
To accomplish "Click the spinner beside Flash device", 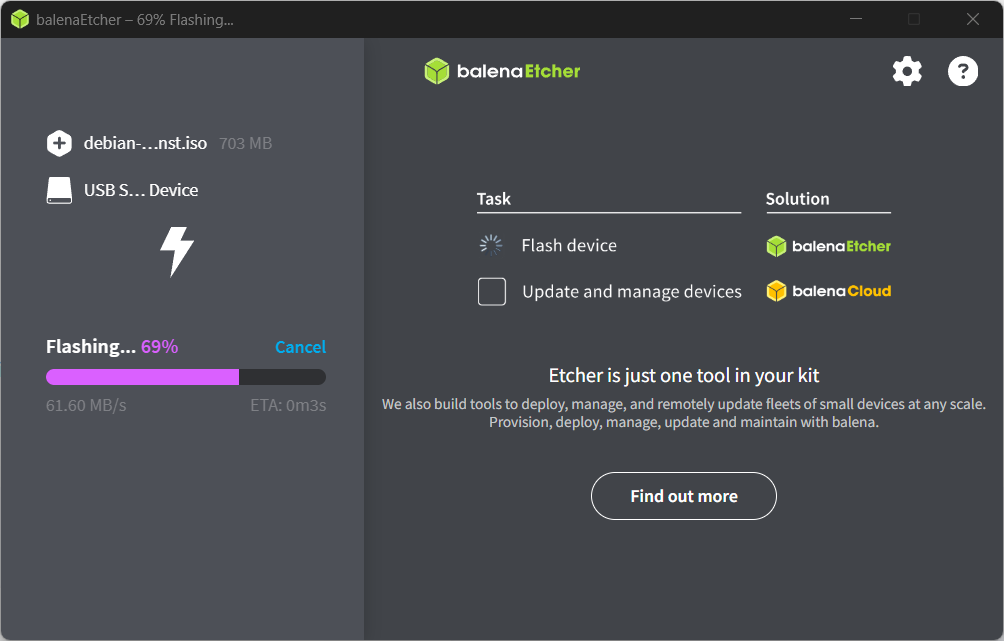I will (x=491, y=245).
